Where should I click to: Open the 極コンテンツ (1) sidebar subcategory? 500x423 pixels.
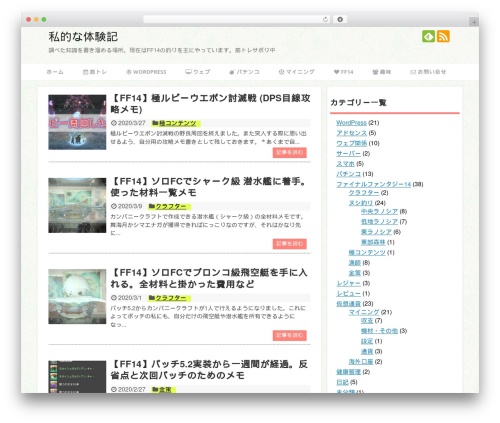coord(367,253)
